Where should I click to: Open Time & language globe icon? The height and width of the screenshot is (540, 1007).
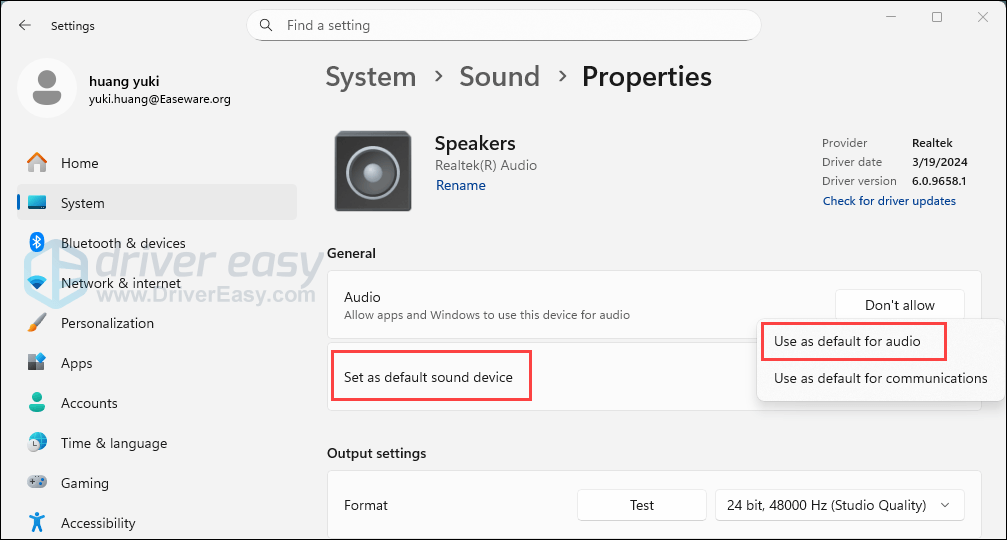tap(37, 443)
